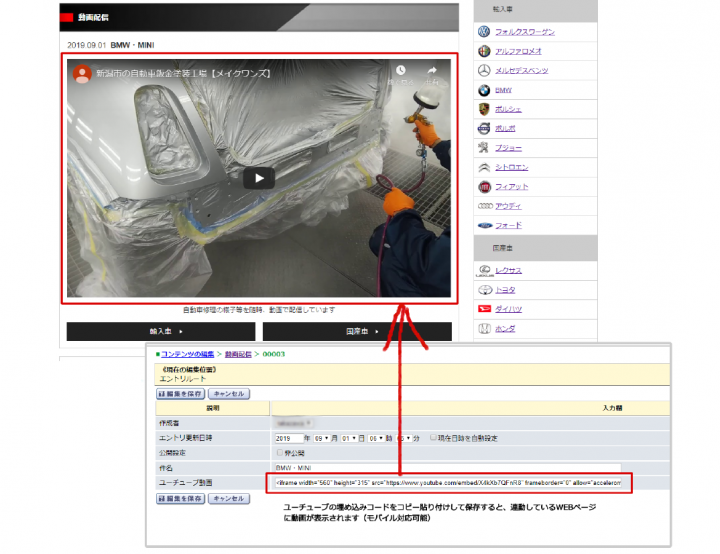Enable 現在日時を自動設定 checkbox
This screenshot has height=554, width=720.
click(433, 437)
